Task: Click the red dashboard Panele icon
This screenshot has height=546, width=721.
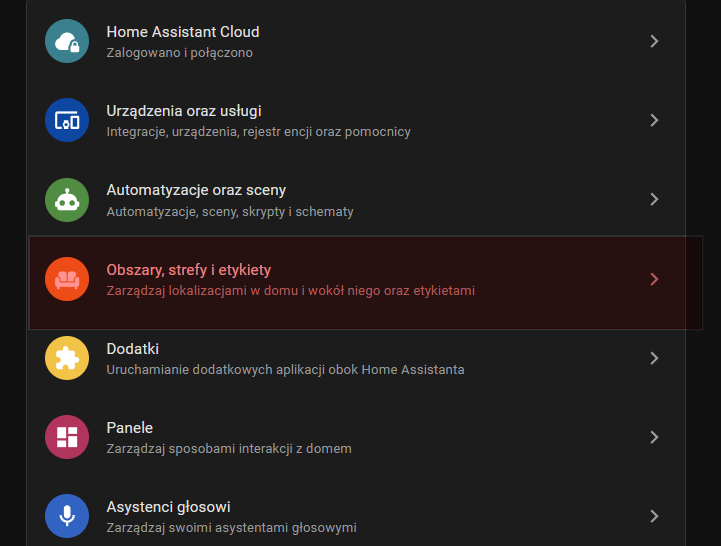Action: 67,437
